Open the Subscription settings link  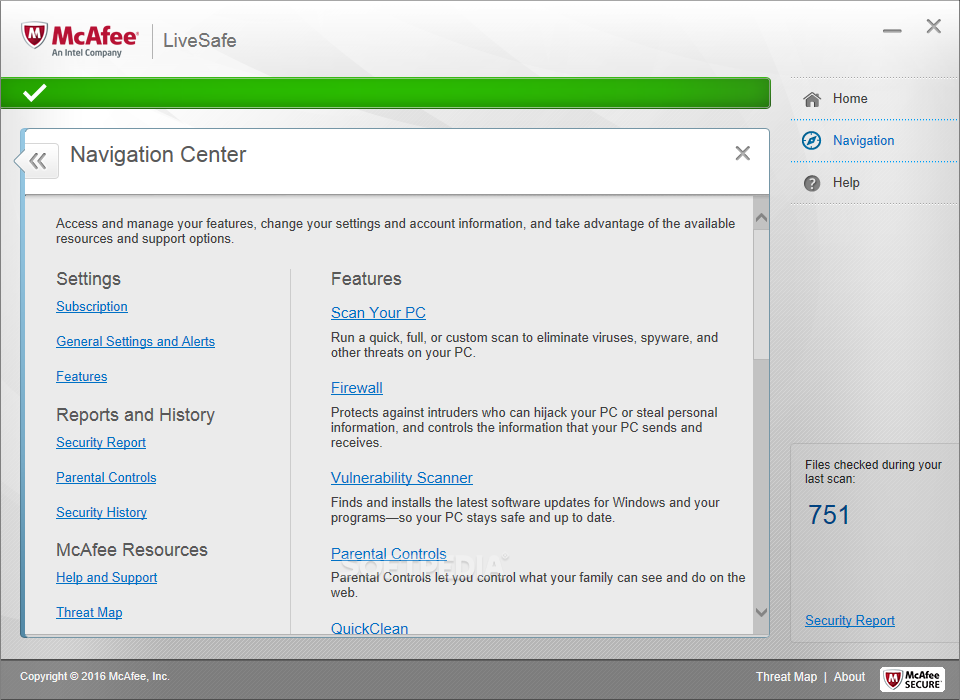[92, 306]
